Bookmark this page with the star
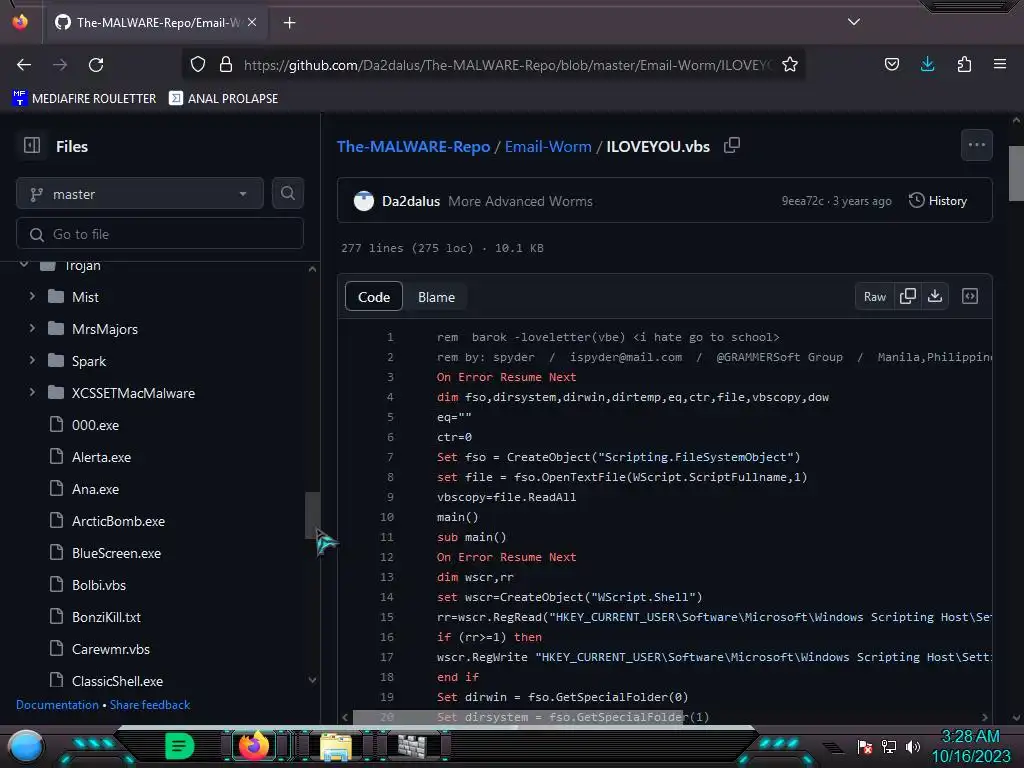 pos(790,65)
